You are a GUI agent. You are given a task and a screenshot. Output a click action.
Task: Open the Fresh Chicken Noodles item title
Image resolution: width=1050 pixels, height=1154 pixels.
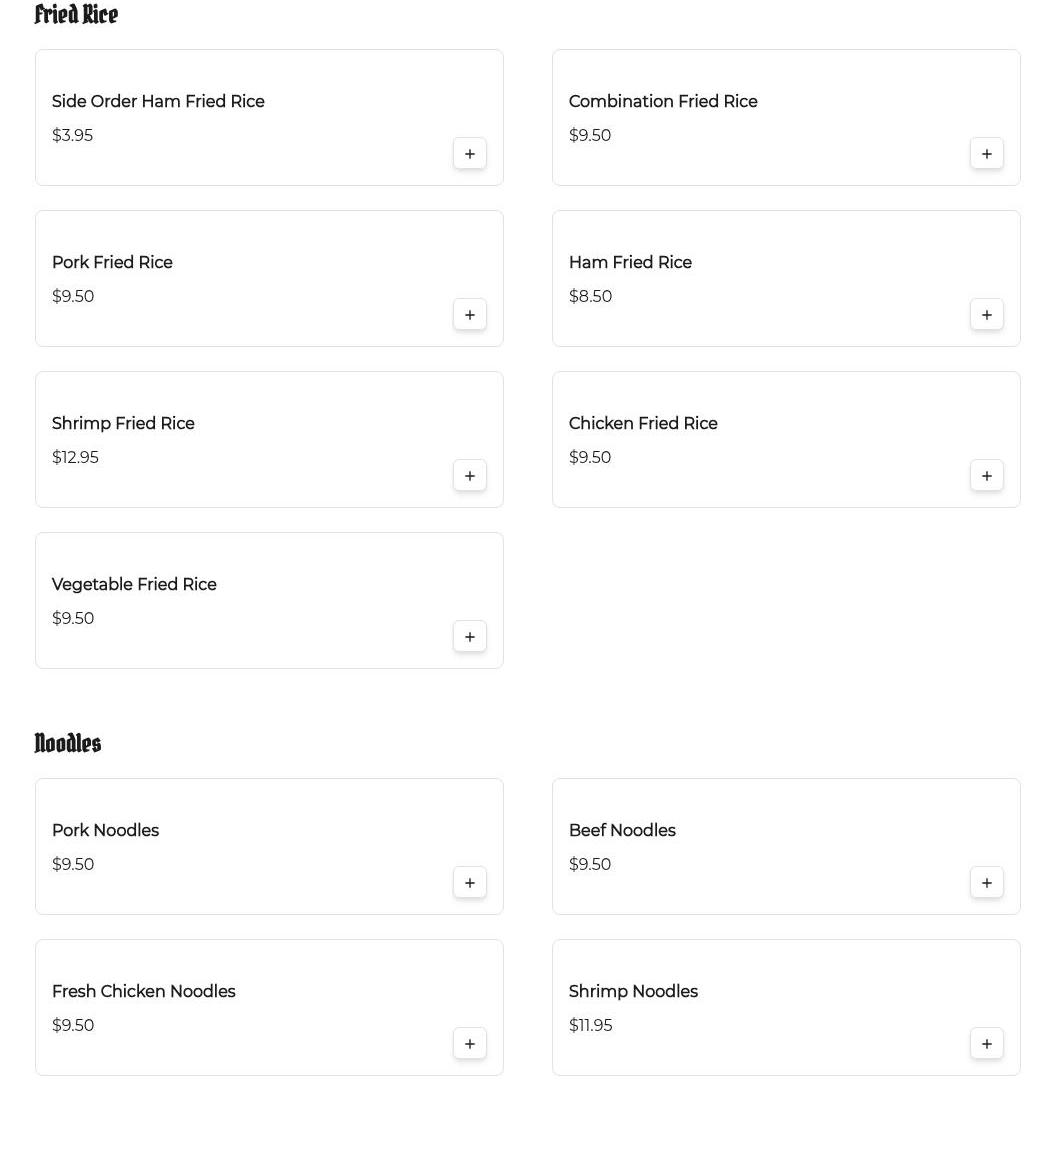(x=143, y=991)
